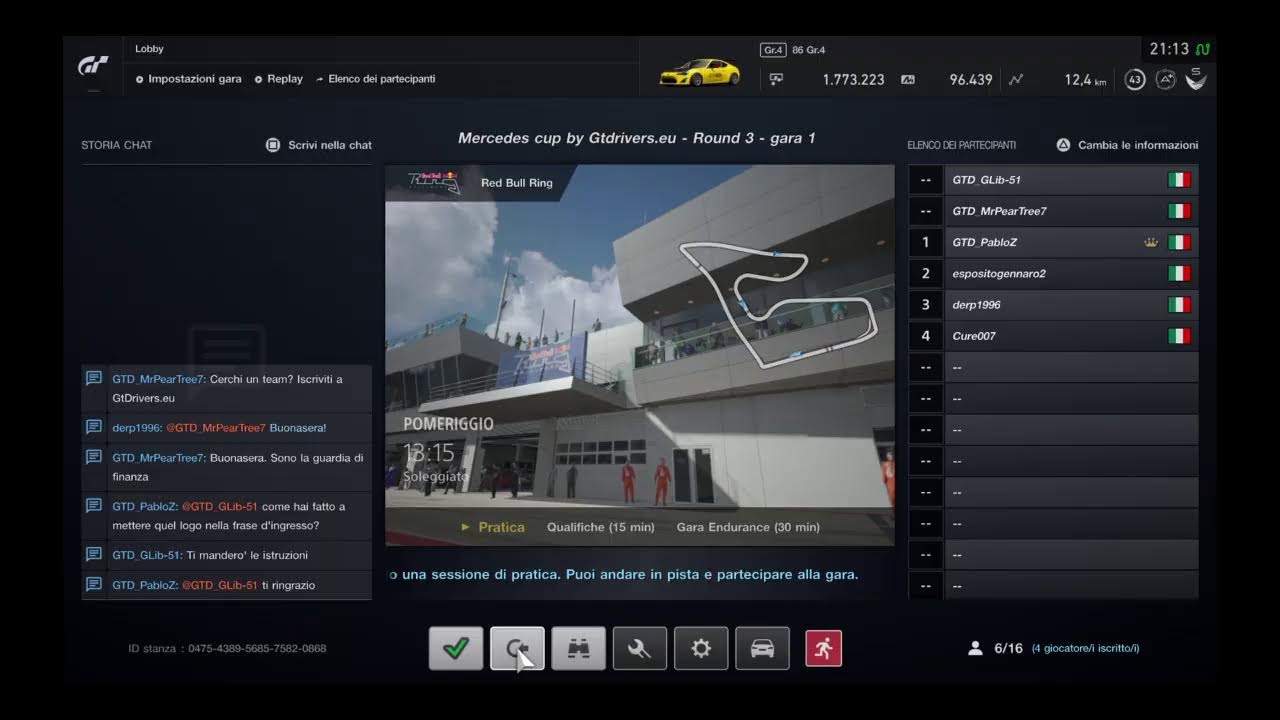The width and height of the screenshot is (1280, 720).
Task: Click the enter track icon button
Action: 517,648
